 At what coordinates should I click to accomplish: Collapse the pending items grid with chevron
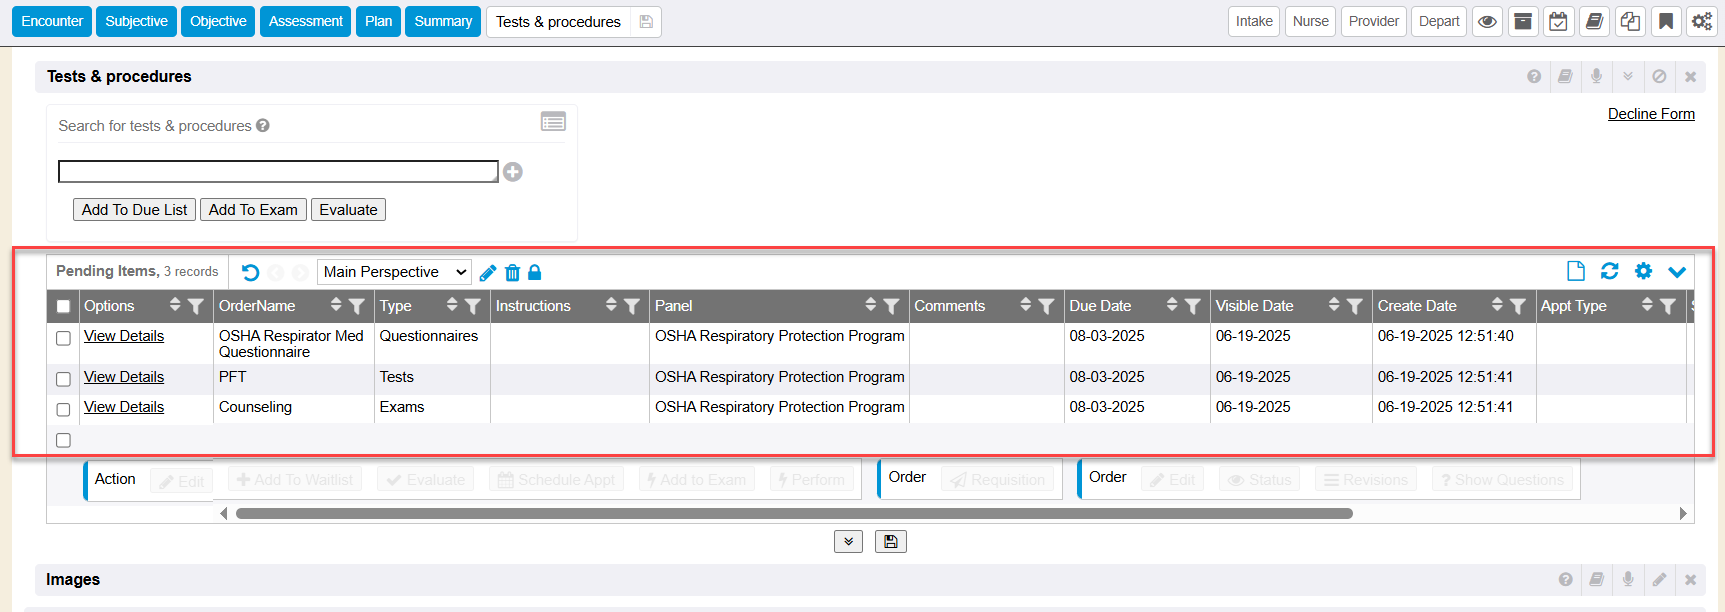tap(1677, 272)
